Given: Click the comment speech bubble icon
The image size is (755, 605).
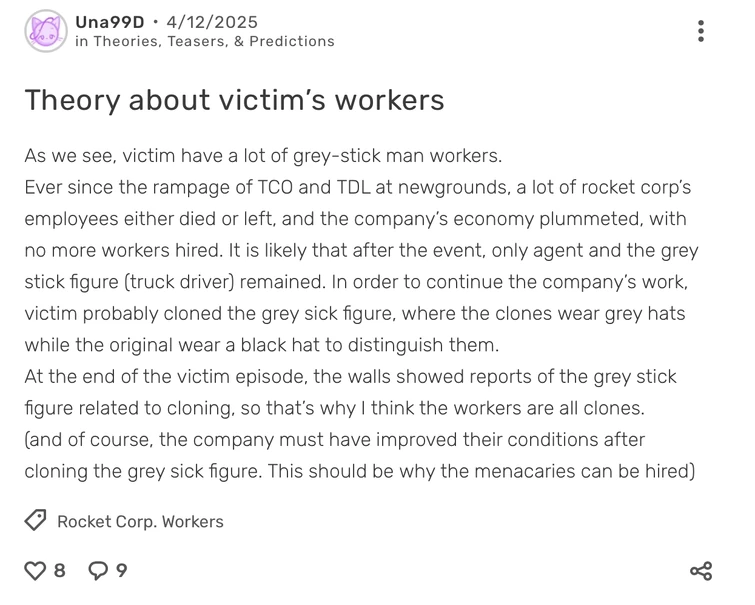Looking at the screenshot, I should pos(99,571).
